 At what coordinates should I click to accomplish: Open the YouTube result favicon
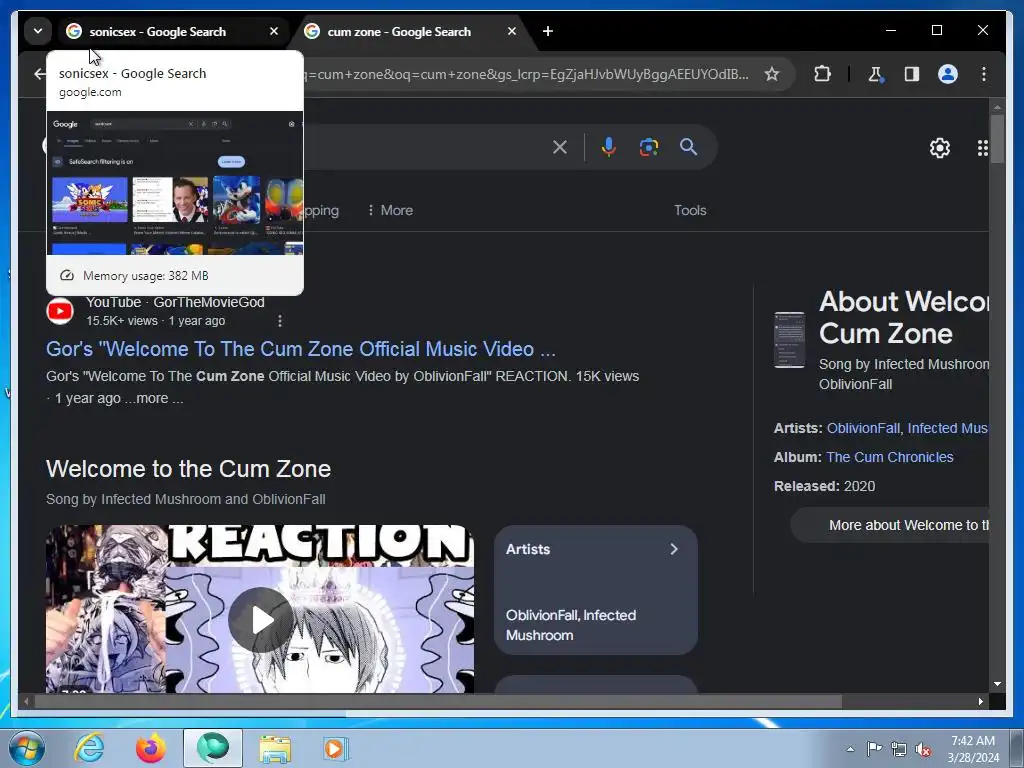(60, 312)
